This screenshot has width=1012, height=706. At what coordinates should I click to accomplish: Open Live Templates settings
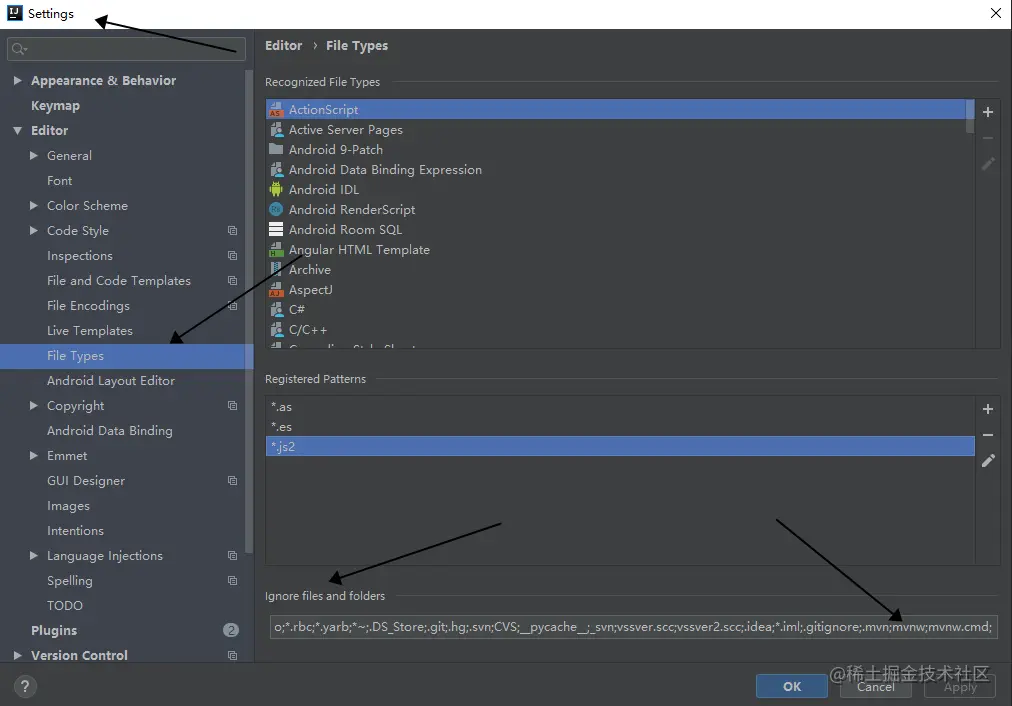pos(90,330)
